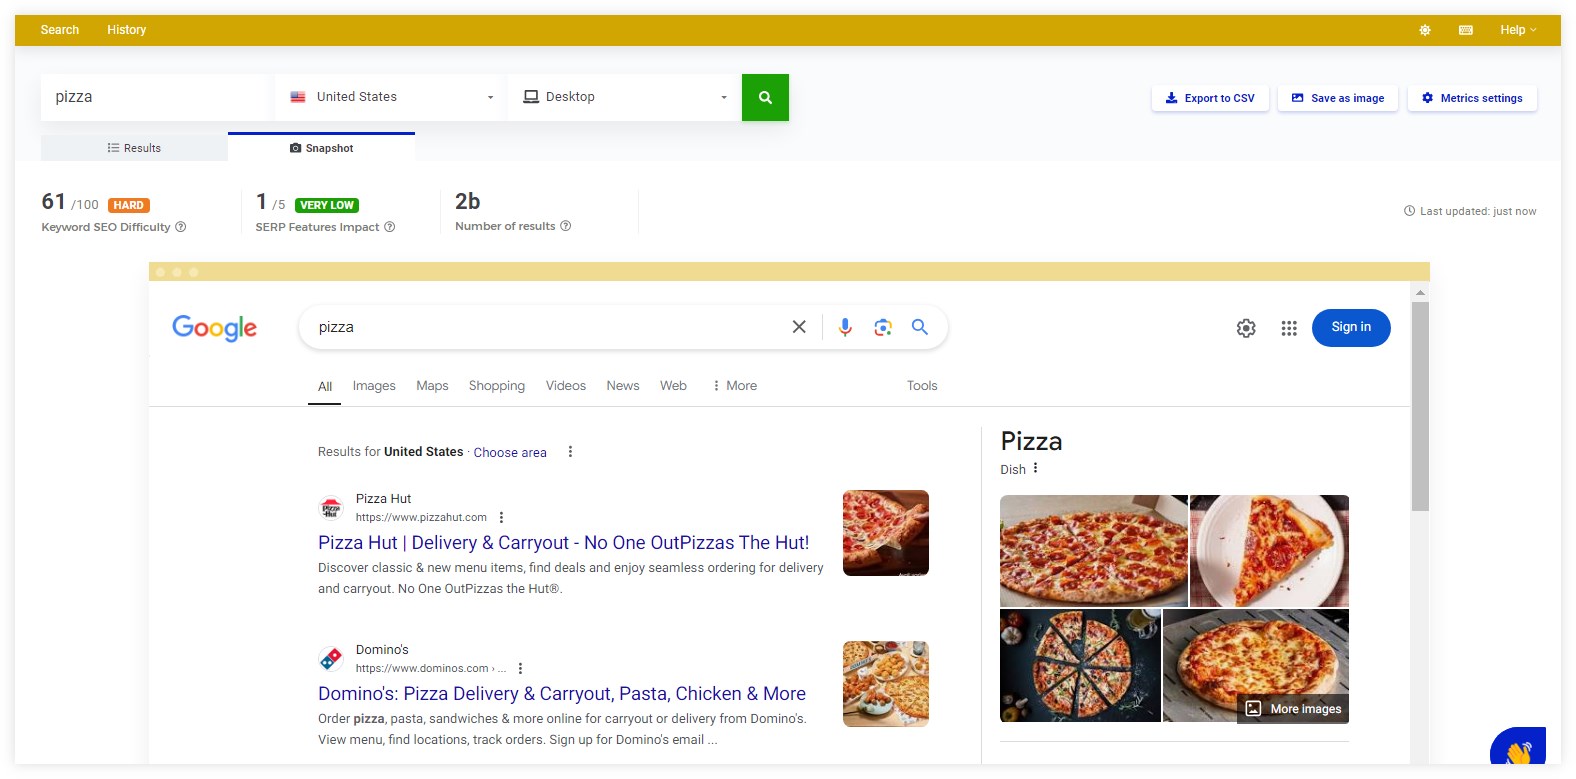Click the Choose area link

[510, 453]
